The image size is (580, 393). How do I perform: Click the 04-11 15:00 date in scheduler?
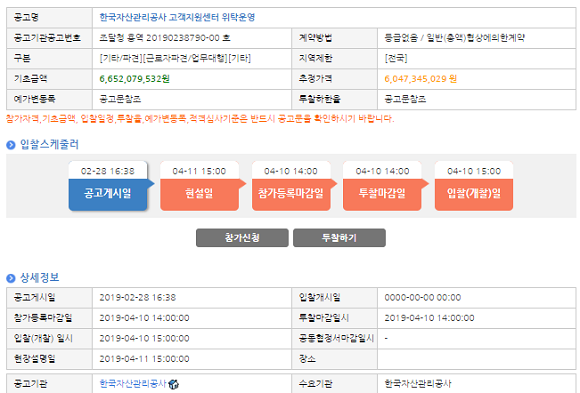coord(199,171)
